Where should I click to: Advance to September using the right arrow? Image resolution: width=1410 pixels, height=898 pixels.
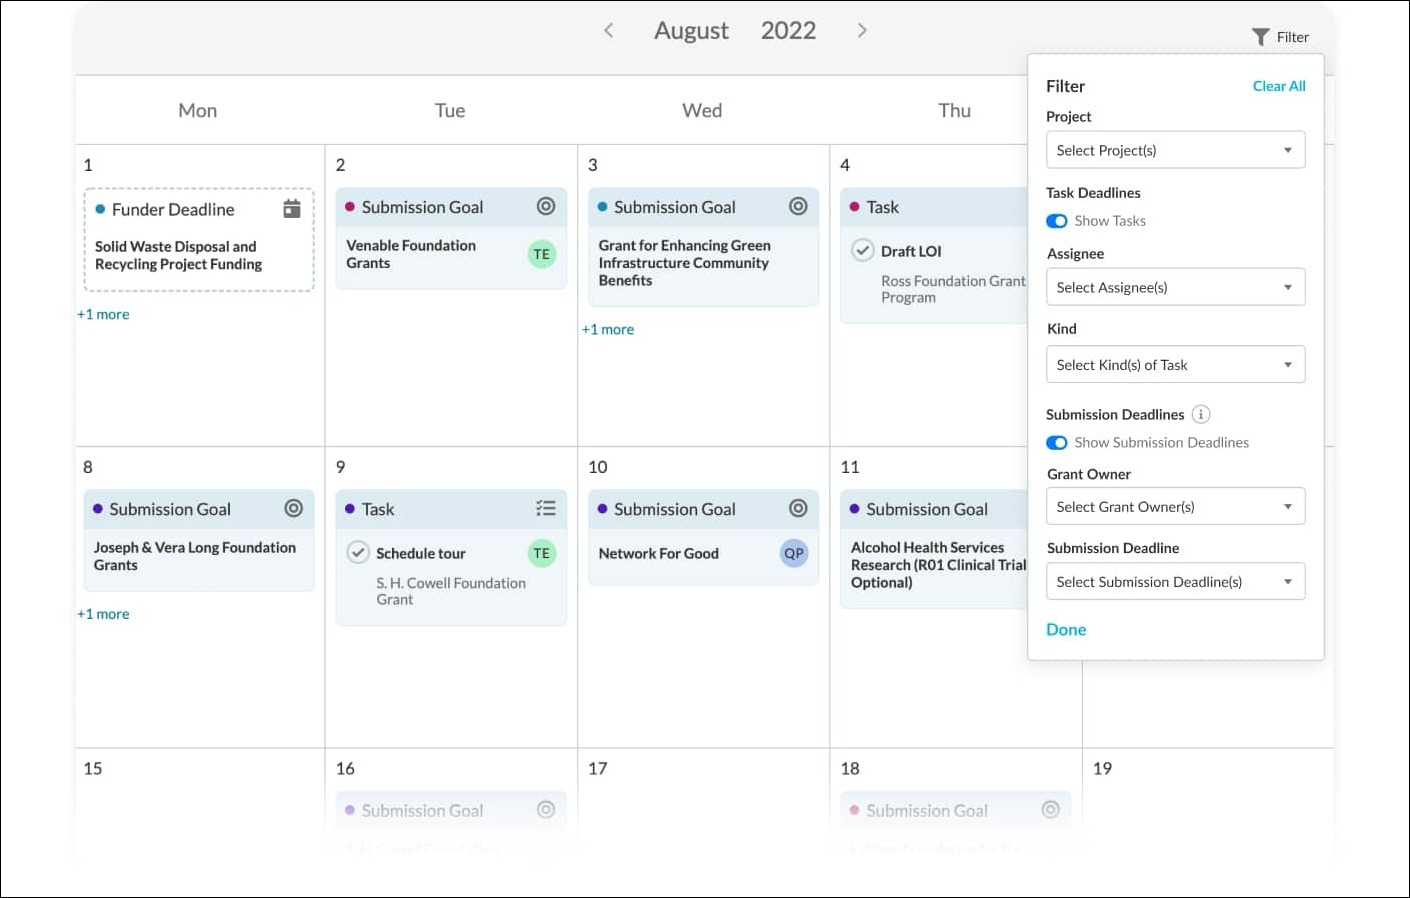tap(861, 30)
